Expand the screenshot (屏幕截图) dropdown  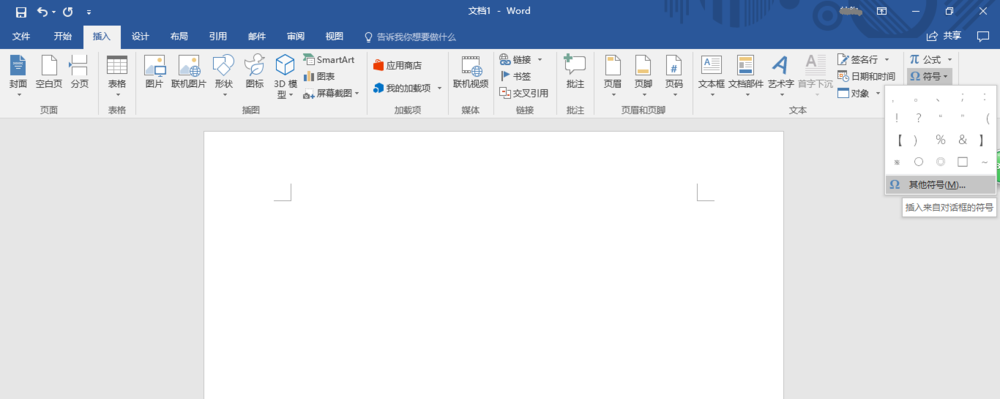pyautogui.click(x=357, y=93)
